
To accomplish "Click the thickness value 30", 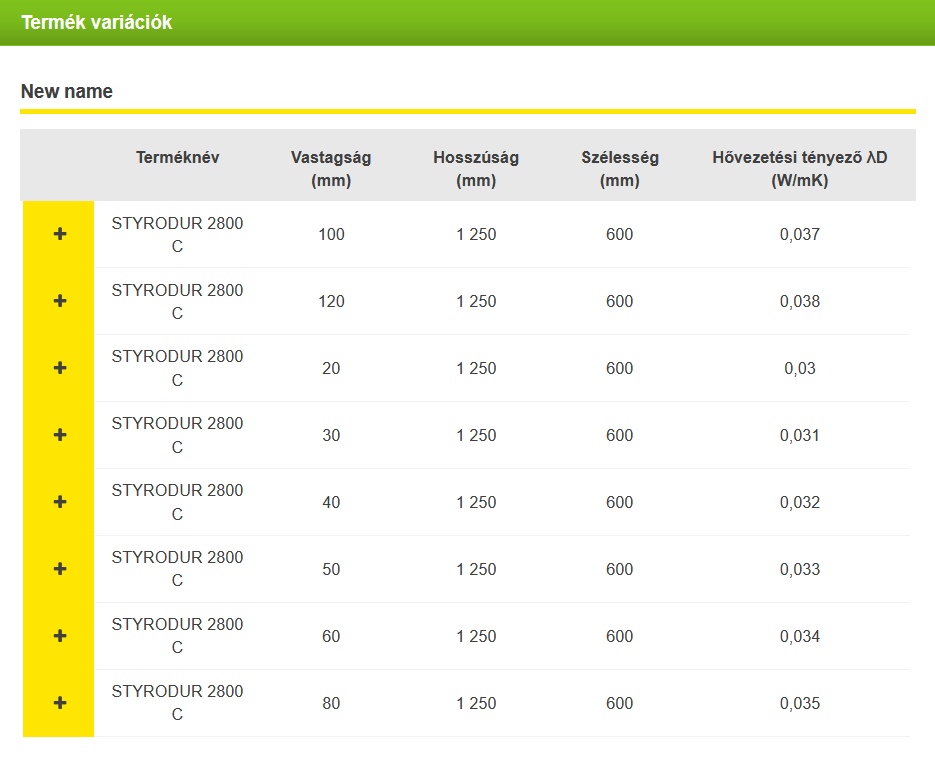I will (x=331, y=435).
